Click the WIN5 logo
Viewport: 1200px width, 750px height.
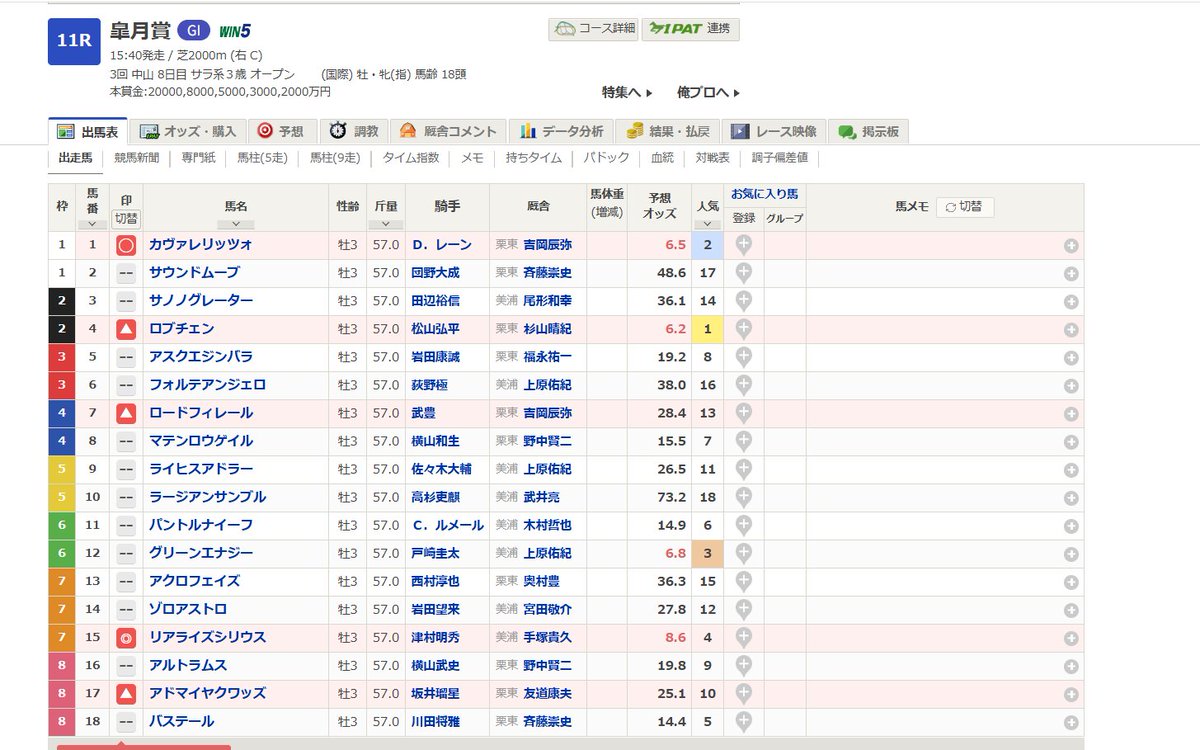235,30
